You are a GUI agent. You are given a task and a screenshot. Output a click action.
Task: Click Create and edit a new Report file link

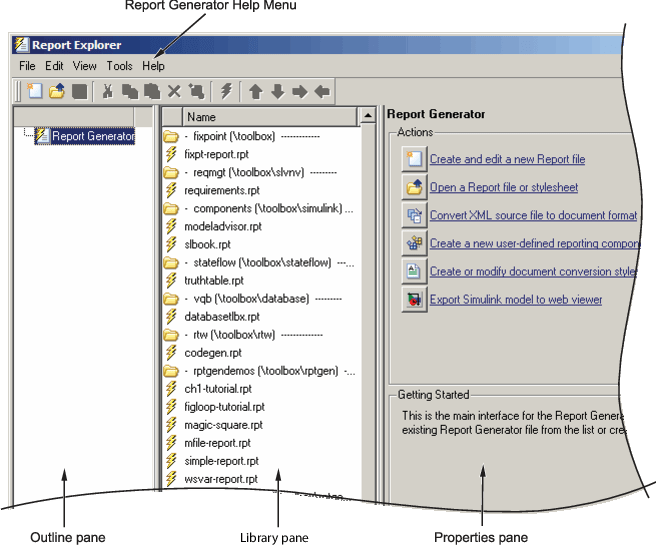[507, 159]
